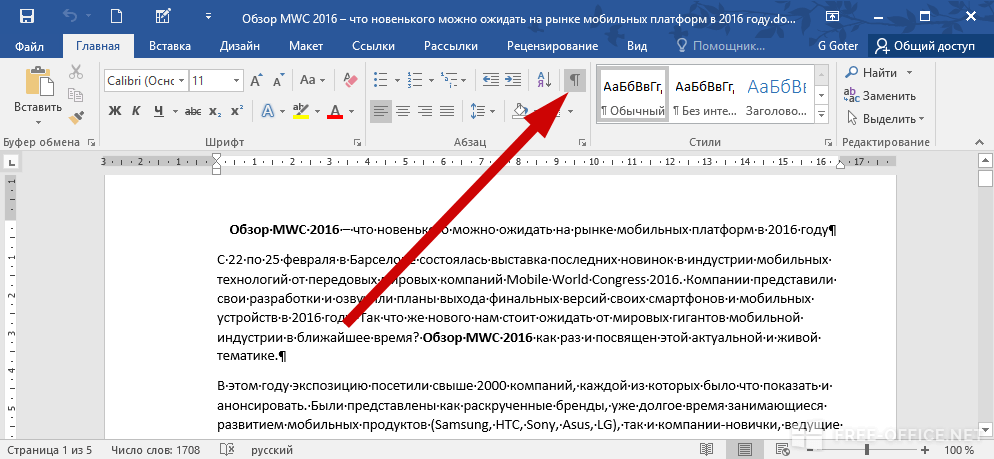Cut selection with the scissors icon
The width and height of the screenshot is (994, 459).
76,72
